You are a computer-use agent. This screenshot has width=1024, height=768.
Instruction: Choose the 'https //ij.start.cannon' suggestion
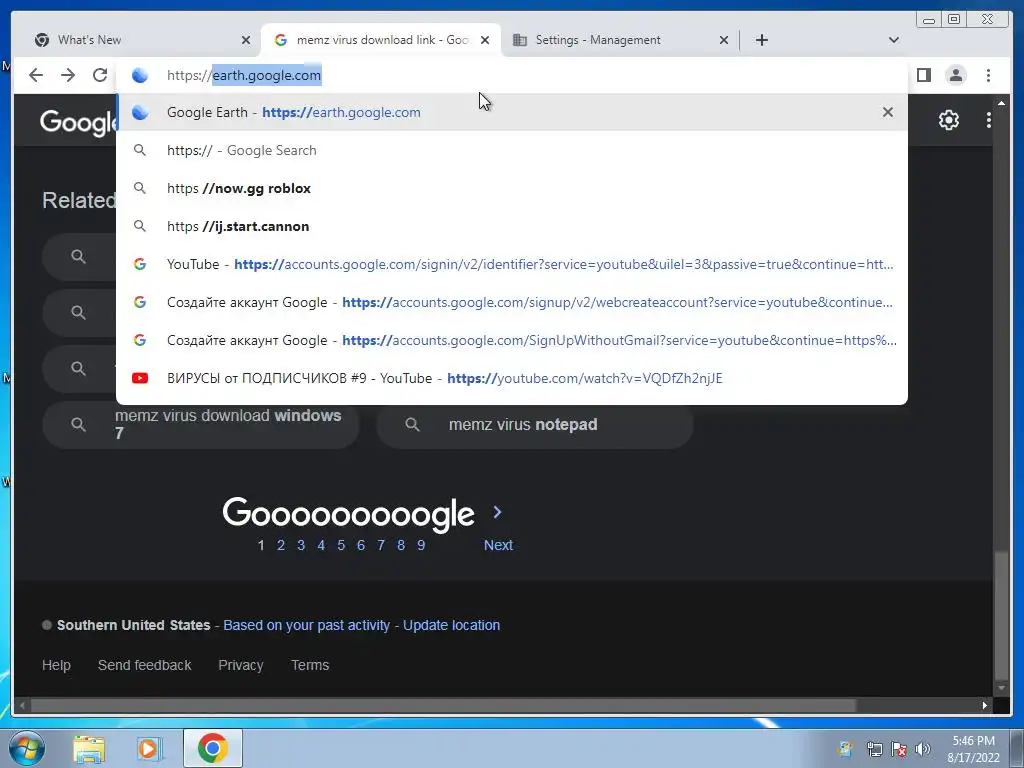click(x=511, y=226)
